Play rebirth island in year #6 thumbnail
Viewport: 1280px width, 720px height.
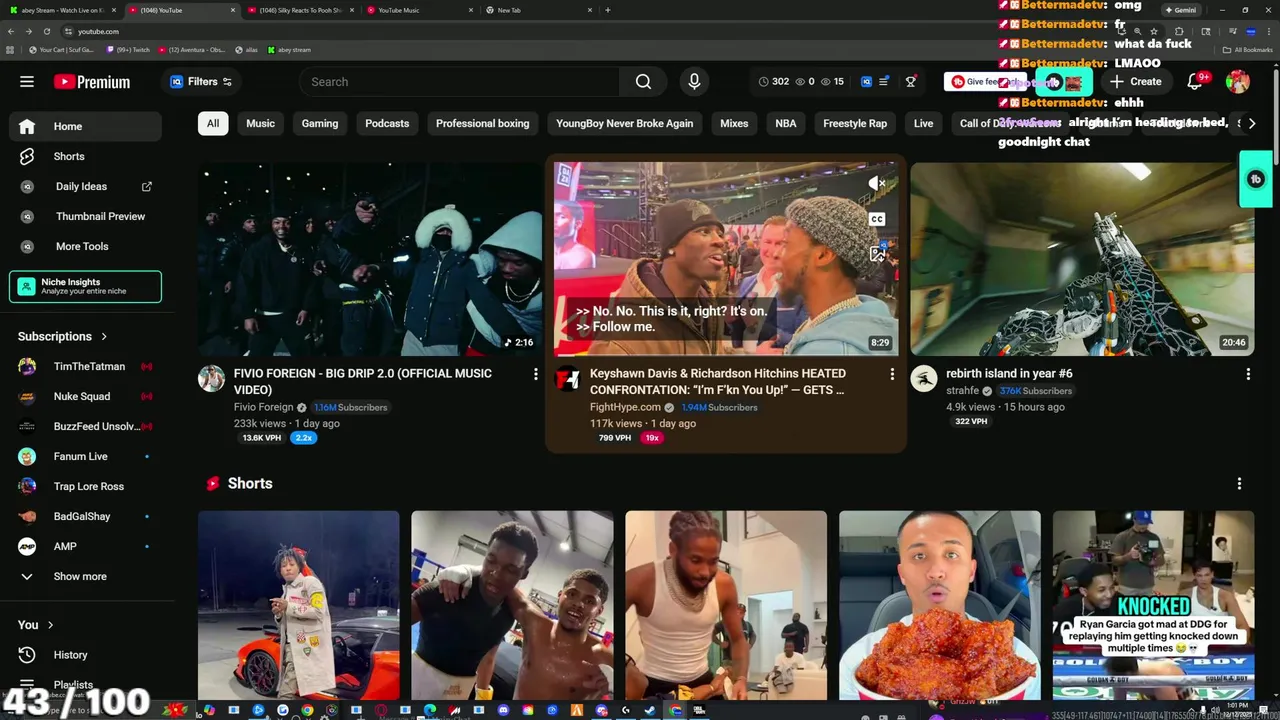point(1082,259)
